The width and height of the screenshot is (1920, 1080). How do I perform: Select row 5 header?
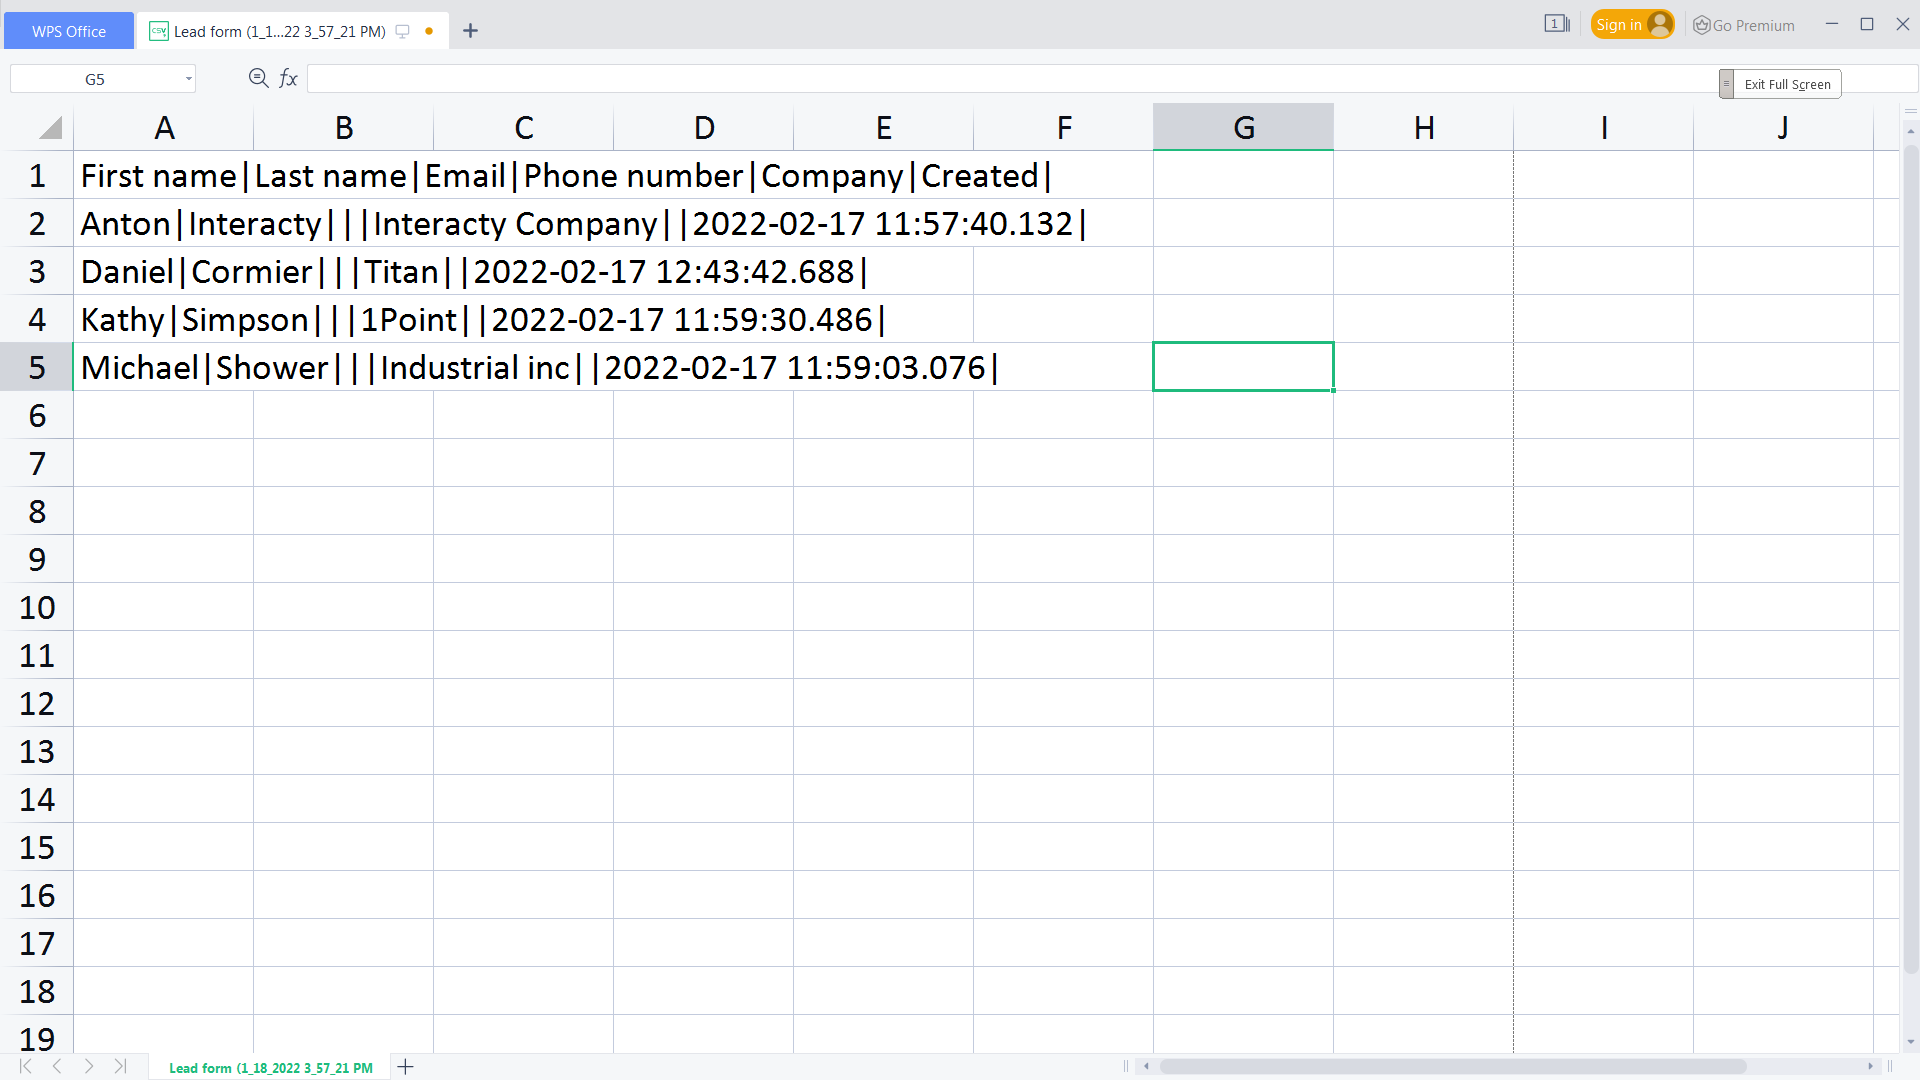(37, 367)
